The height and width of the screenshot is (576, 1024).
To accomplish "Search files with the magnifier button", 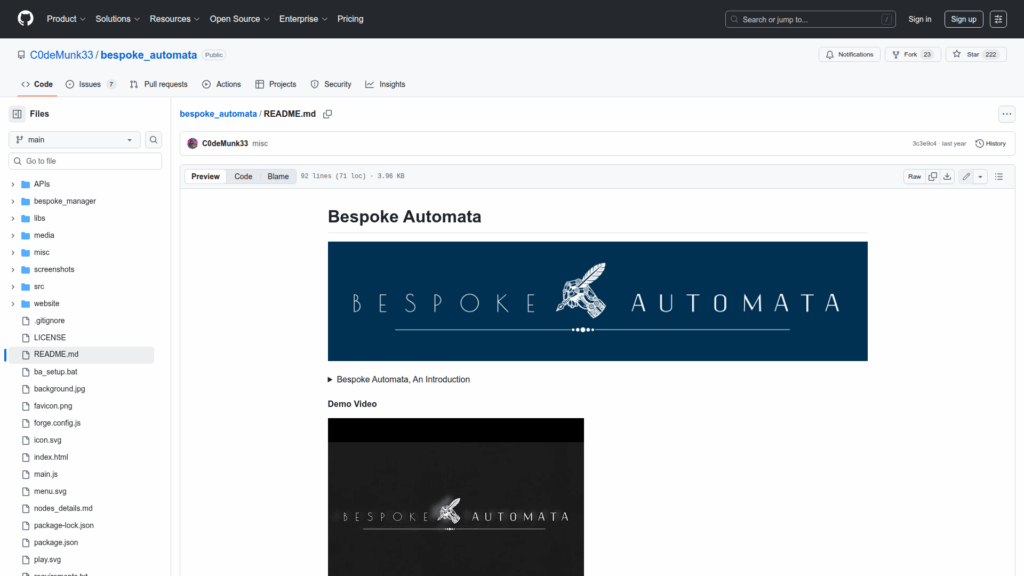I will 153,140.
